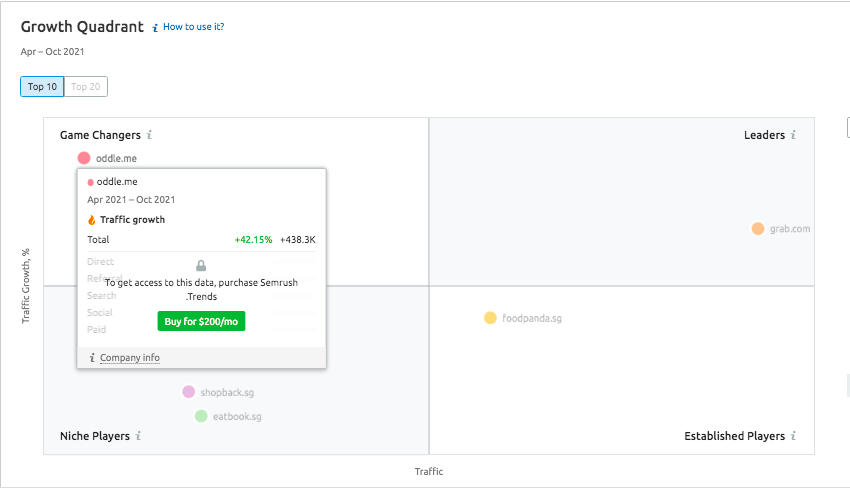Image resolution: width=850 pixels, height=490 pixels.
Task: Click the foodpanda.sg label
Action: pyautogui.click(x=532, y=318)
